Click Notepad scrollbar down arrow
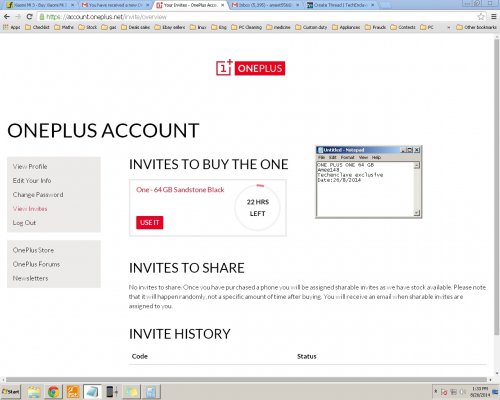Image resolution: width=500 pixels, height=400 pixels. 417,213
